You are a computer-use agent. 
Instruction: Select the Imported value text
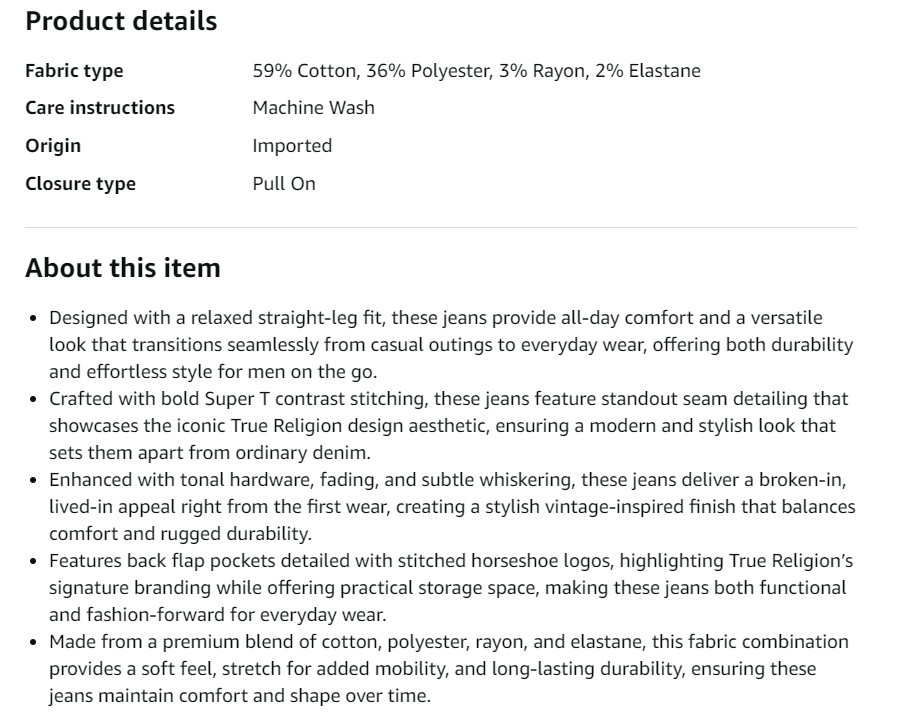(292, 146)
